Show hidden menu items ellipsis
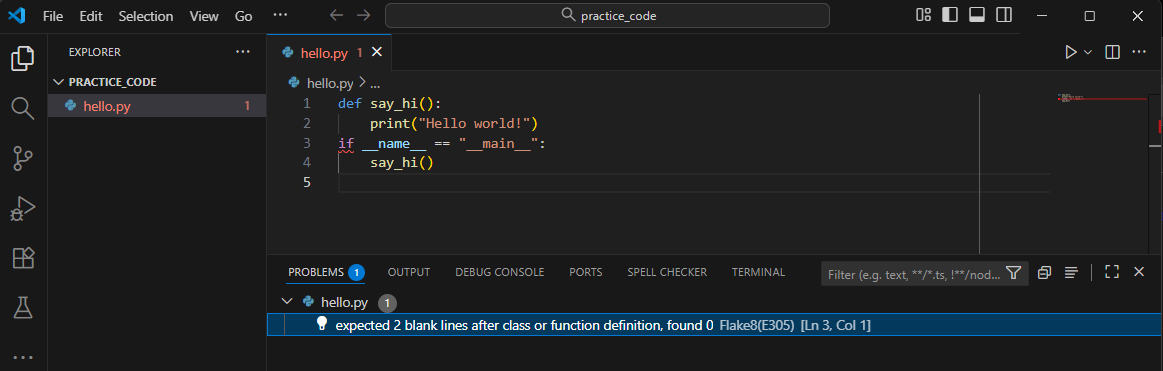The height and width of the screenshot is (371, 1163). coord(280,15)
